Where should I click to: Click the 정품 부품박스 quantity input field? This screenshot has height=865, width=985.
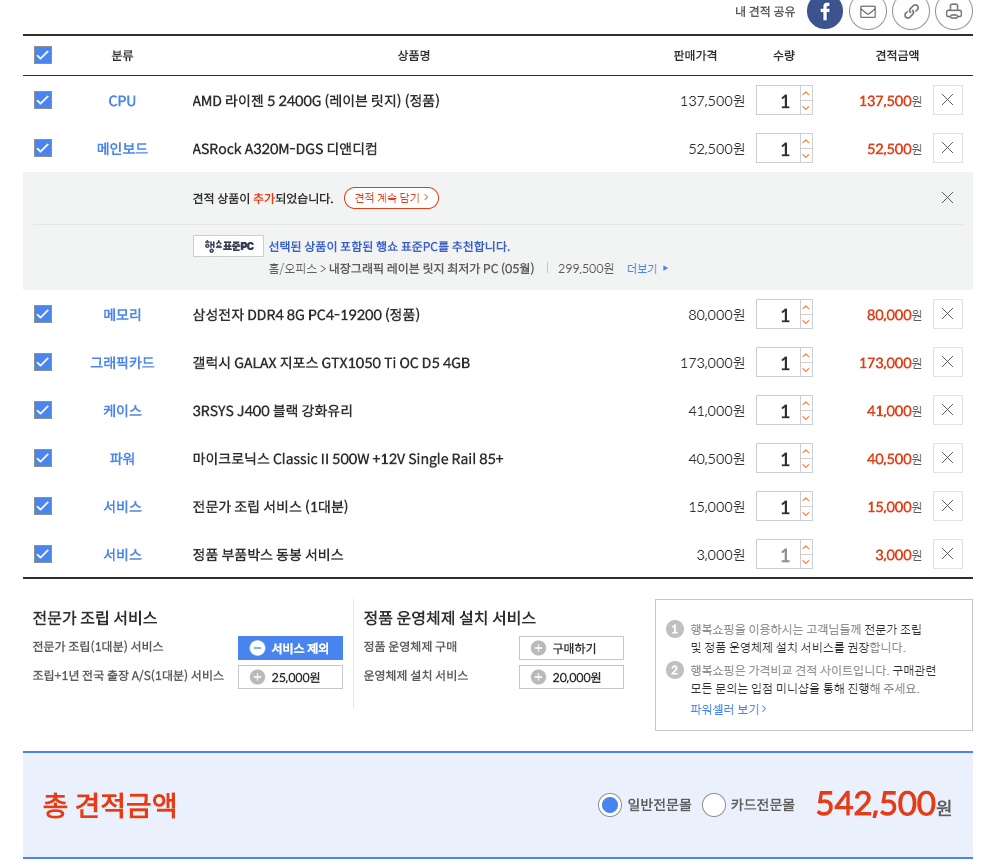(x=778, y=555)
